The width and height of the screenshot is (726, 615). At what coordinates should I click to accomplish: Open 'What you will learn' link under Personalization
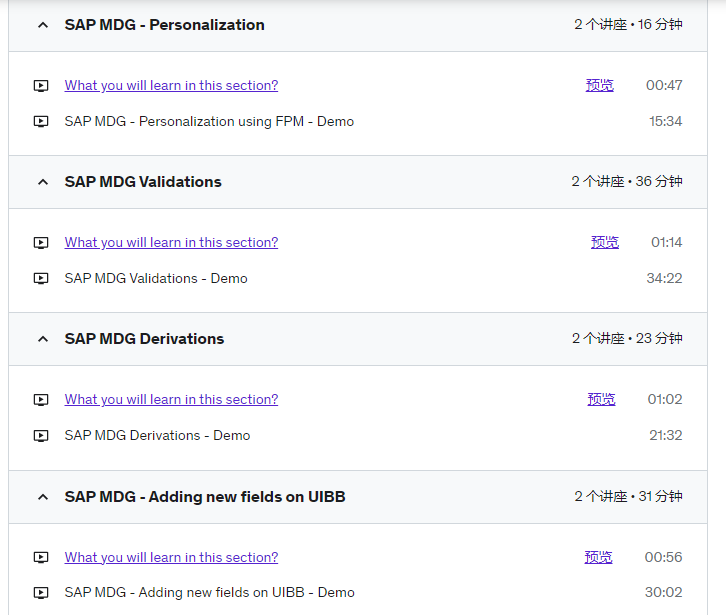(171, 86)
